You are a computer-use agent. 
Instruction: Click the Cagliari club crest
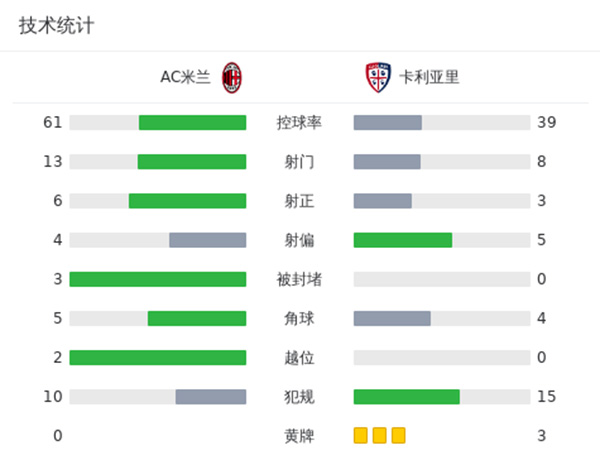tap(374, 77)
